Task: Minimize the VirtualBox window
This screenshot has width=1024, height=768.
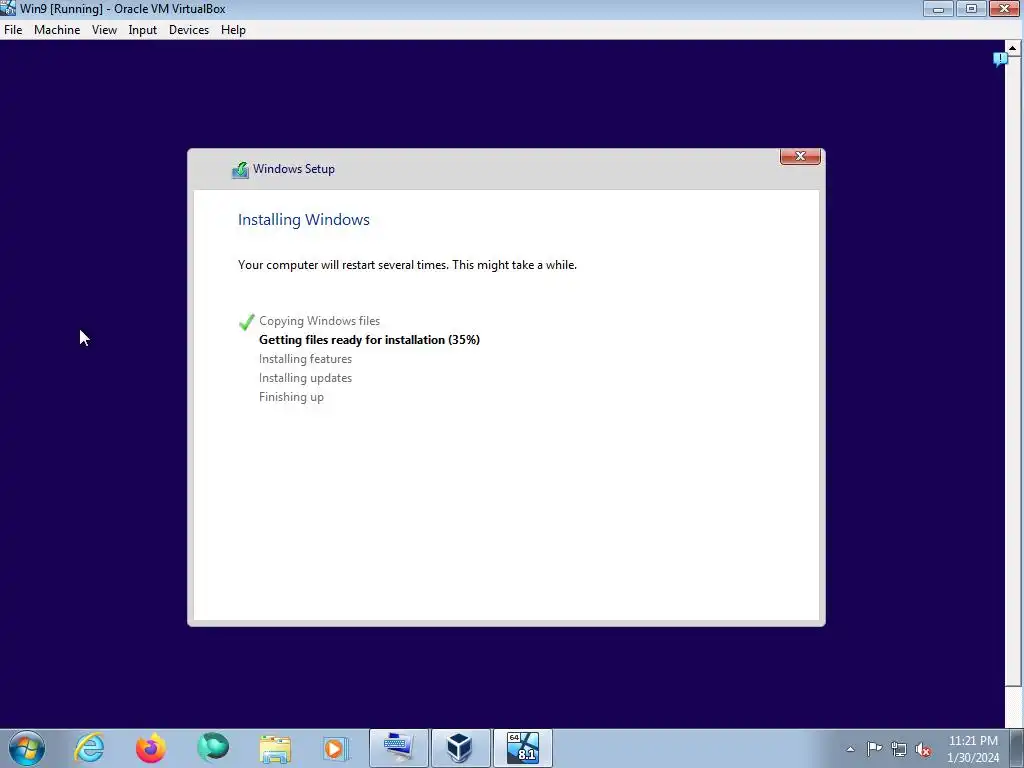Action: pyautogui.click(x=938, y=8)
